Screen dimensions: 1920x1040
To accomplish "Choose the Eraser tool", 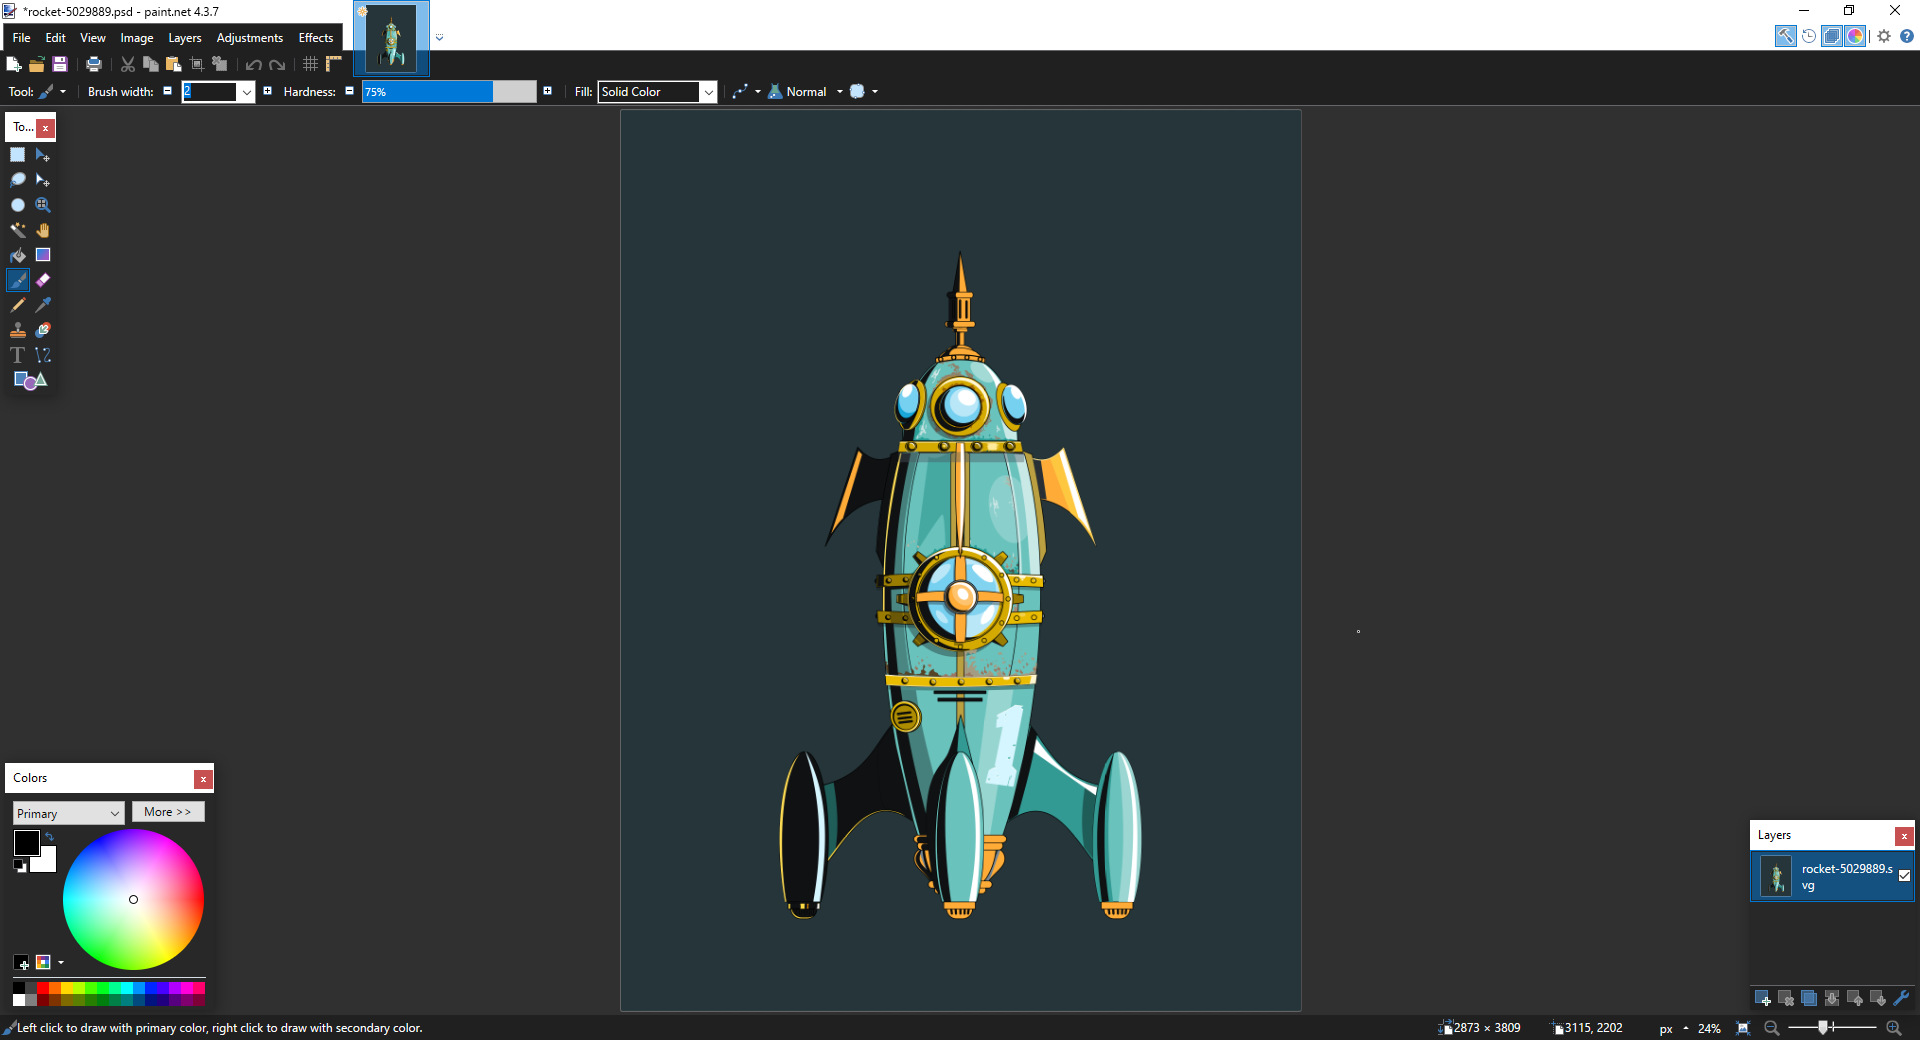I will coord(43,280).
